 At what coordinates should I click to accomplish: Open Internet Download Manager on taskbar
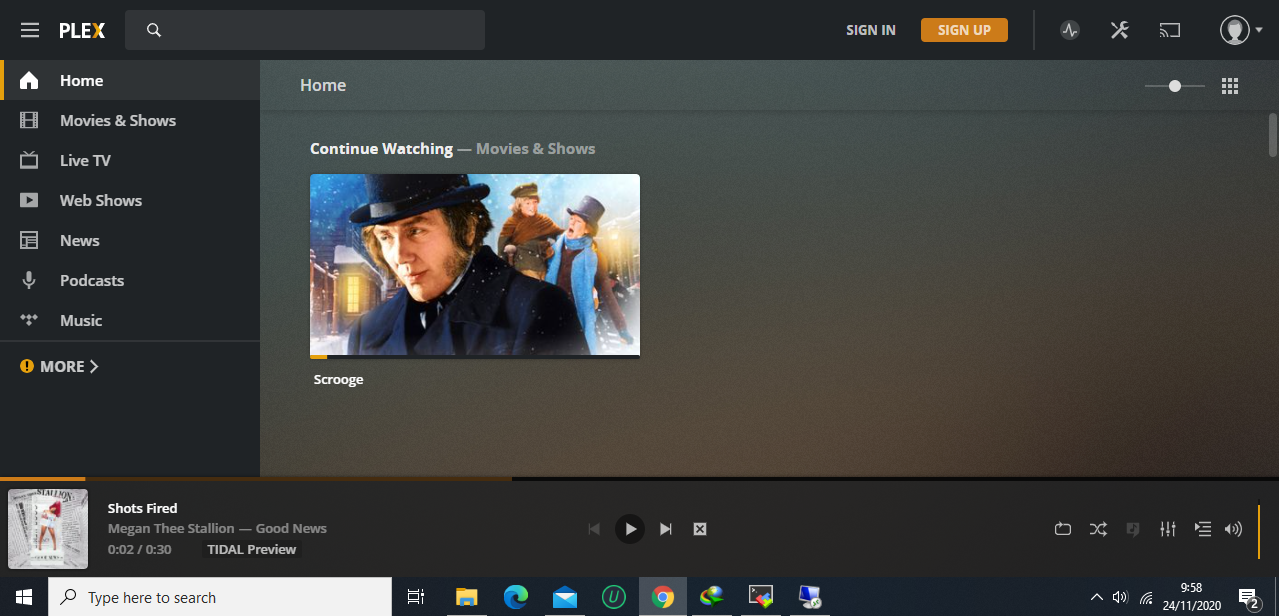pos(711,597)
